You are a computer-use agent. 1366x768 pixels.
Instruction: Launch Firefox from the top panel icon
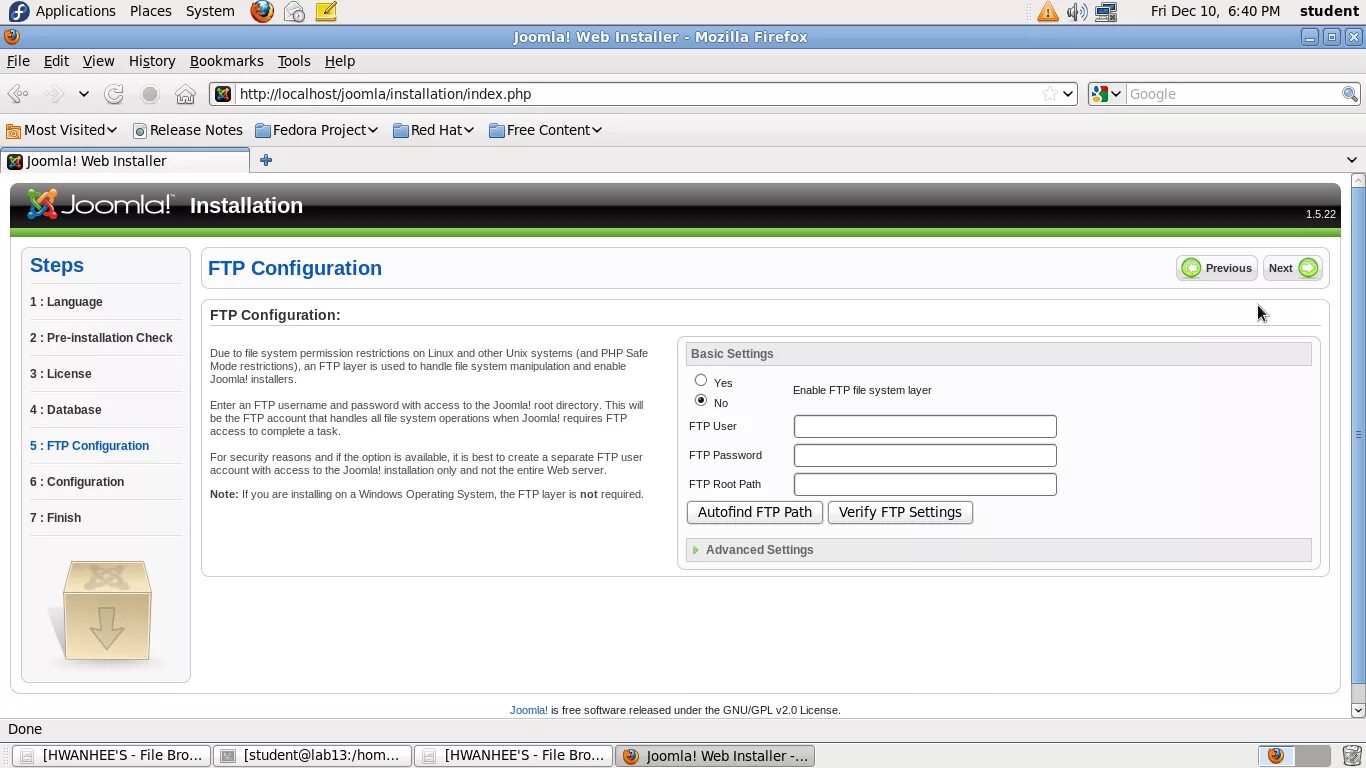tap(262, 11)
